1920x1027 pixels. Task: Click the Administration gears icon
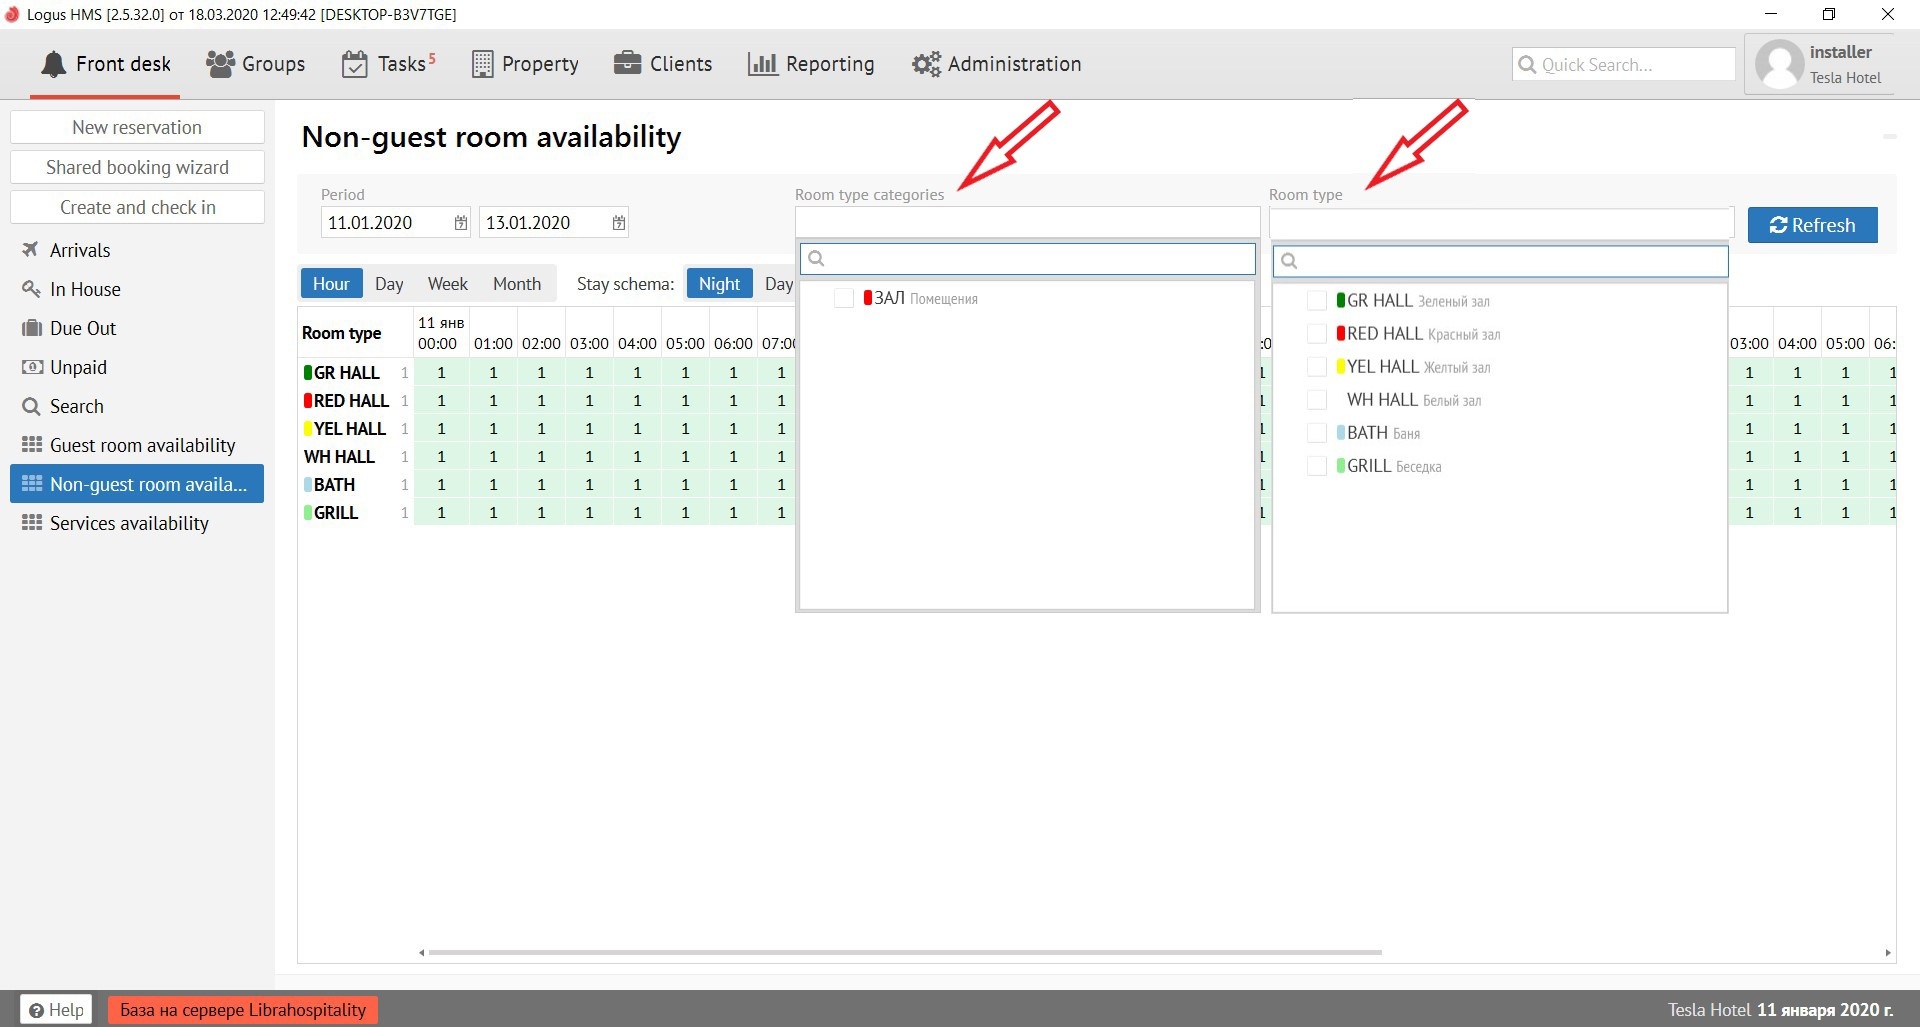[x=926, y=64]
